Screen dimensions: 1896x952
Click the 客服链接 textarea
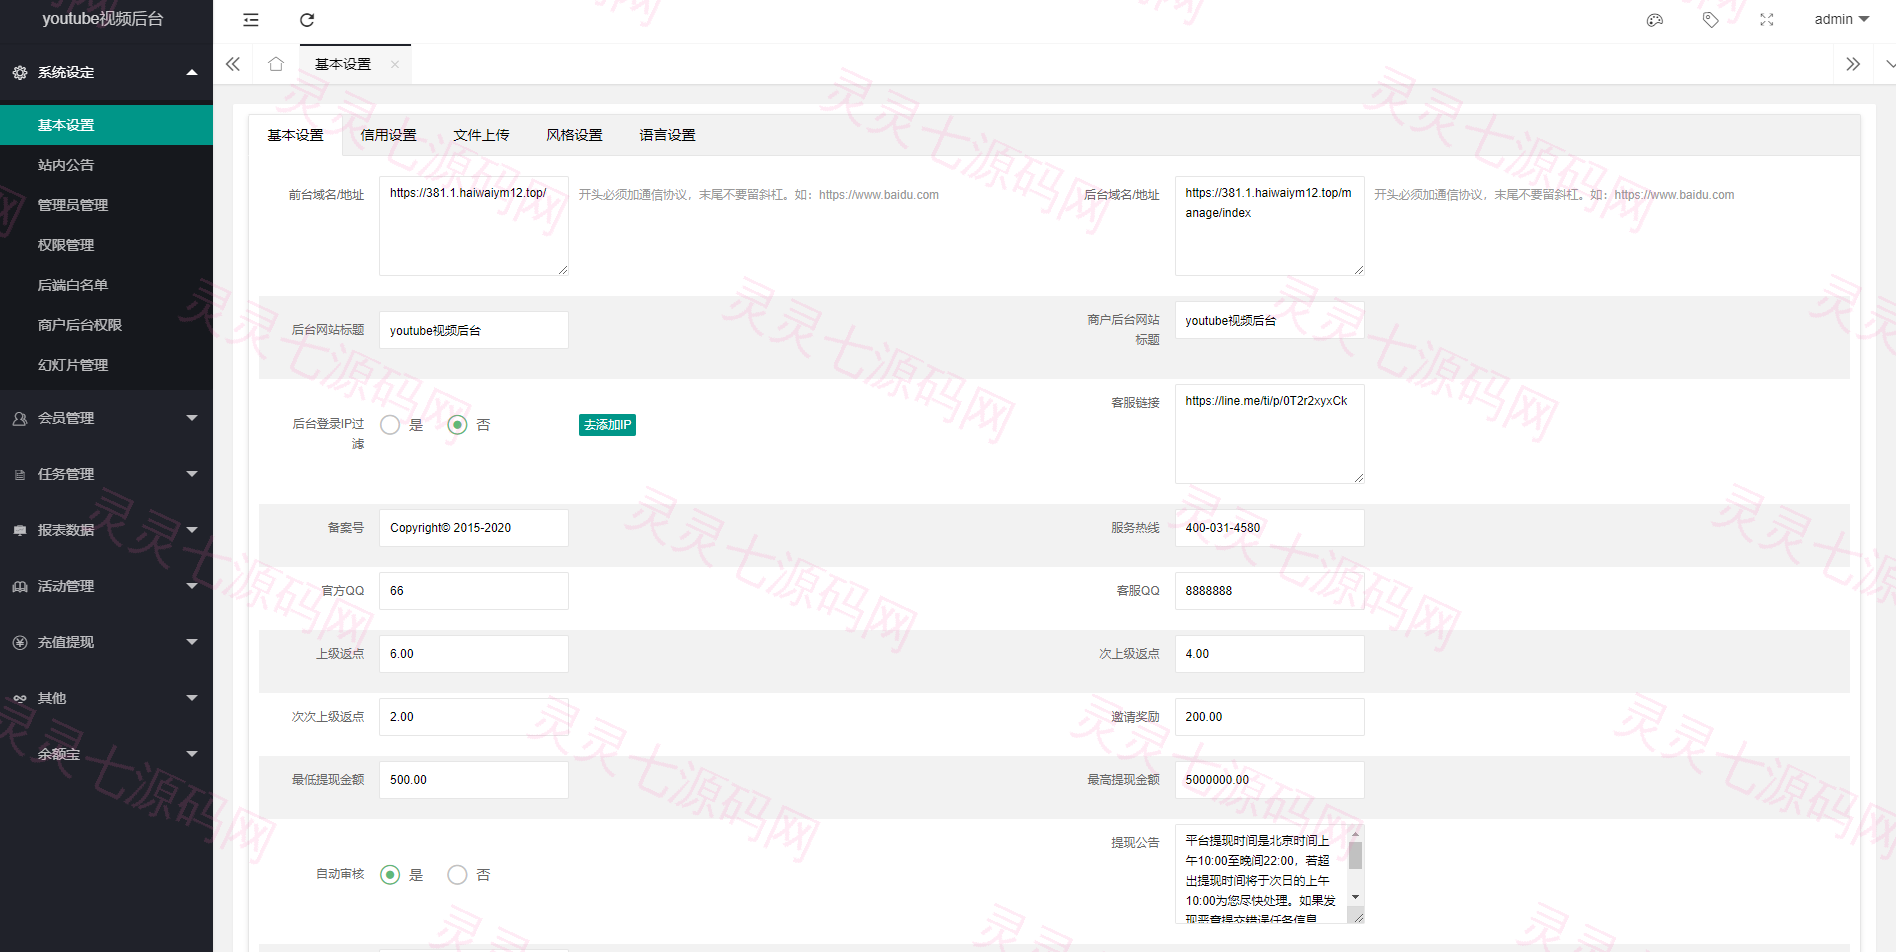point(1269,434)
